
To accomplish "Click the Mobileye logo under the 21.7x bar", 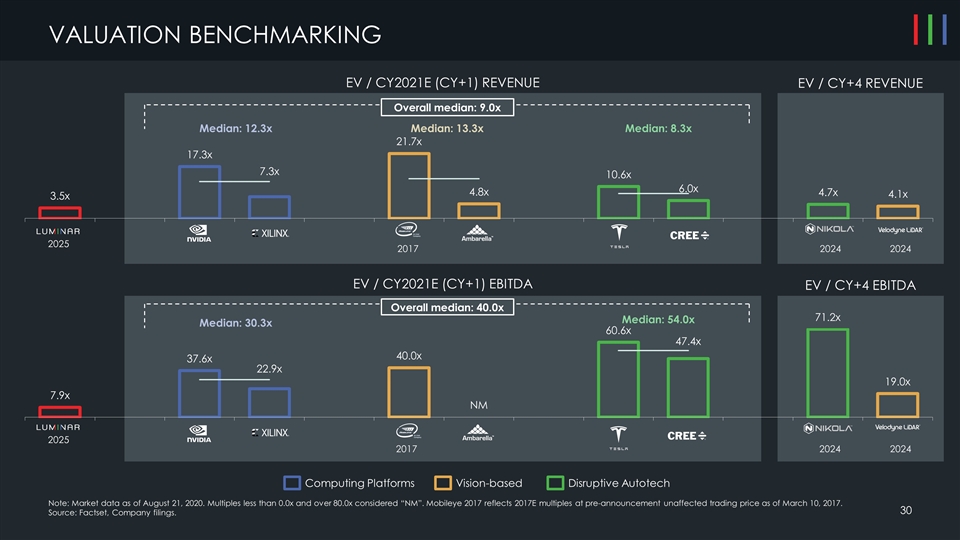I will coord(408,232).
